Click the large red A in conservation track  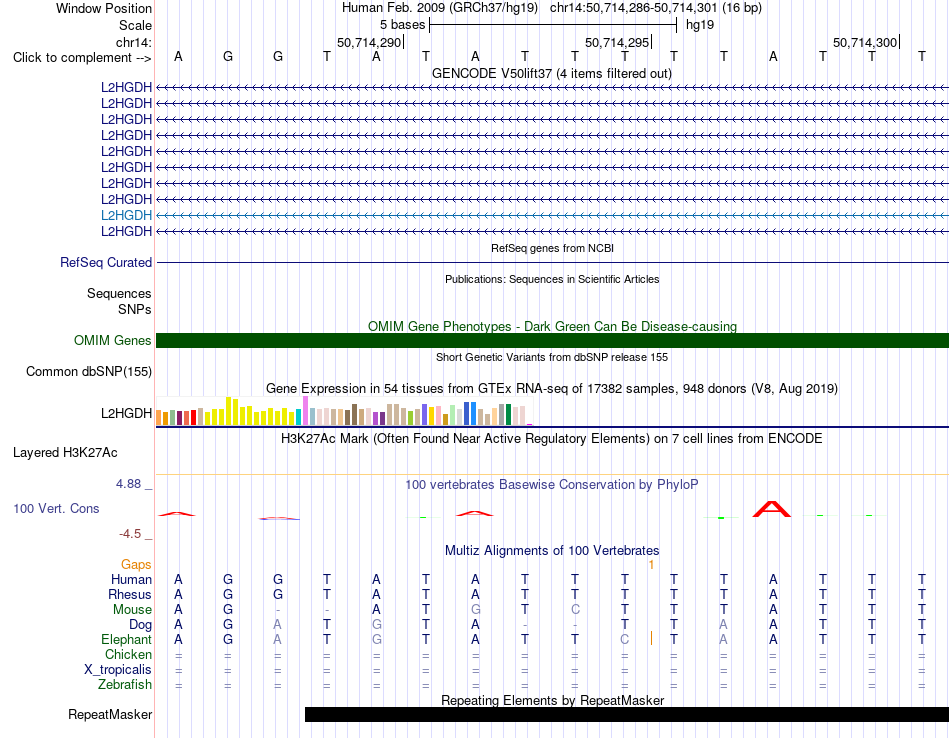tap(771, 509)
